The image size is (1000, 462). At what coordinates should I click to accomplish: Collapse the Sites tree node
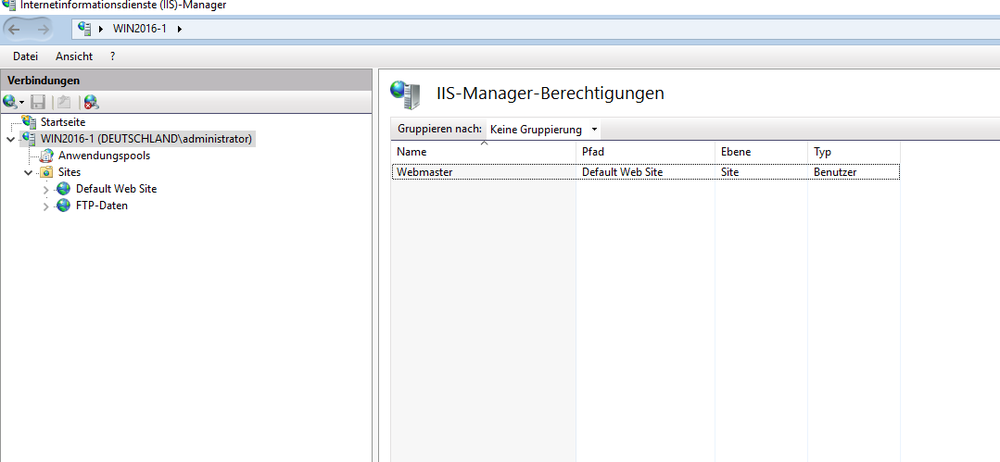(28, 172)
